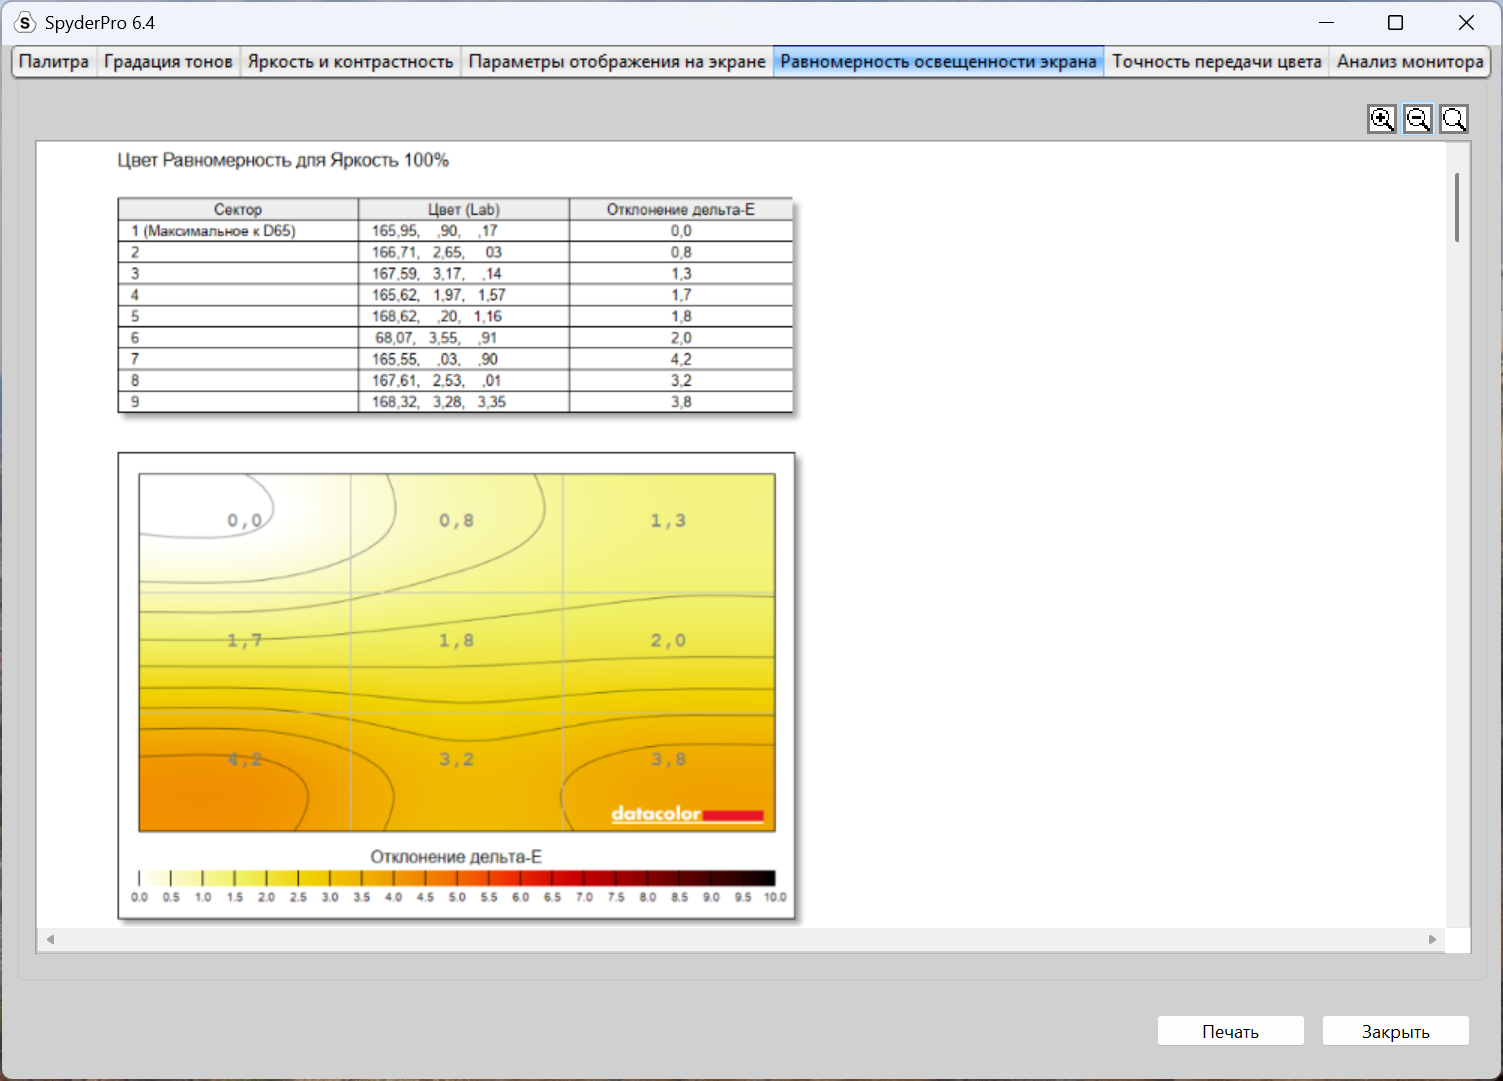Click the horizontal scrollbar right arrow
1503x1081 pixels.
click(1432, 939)
